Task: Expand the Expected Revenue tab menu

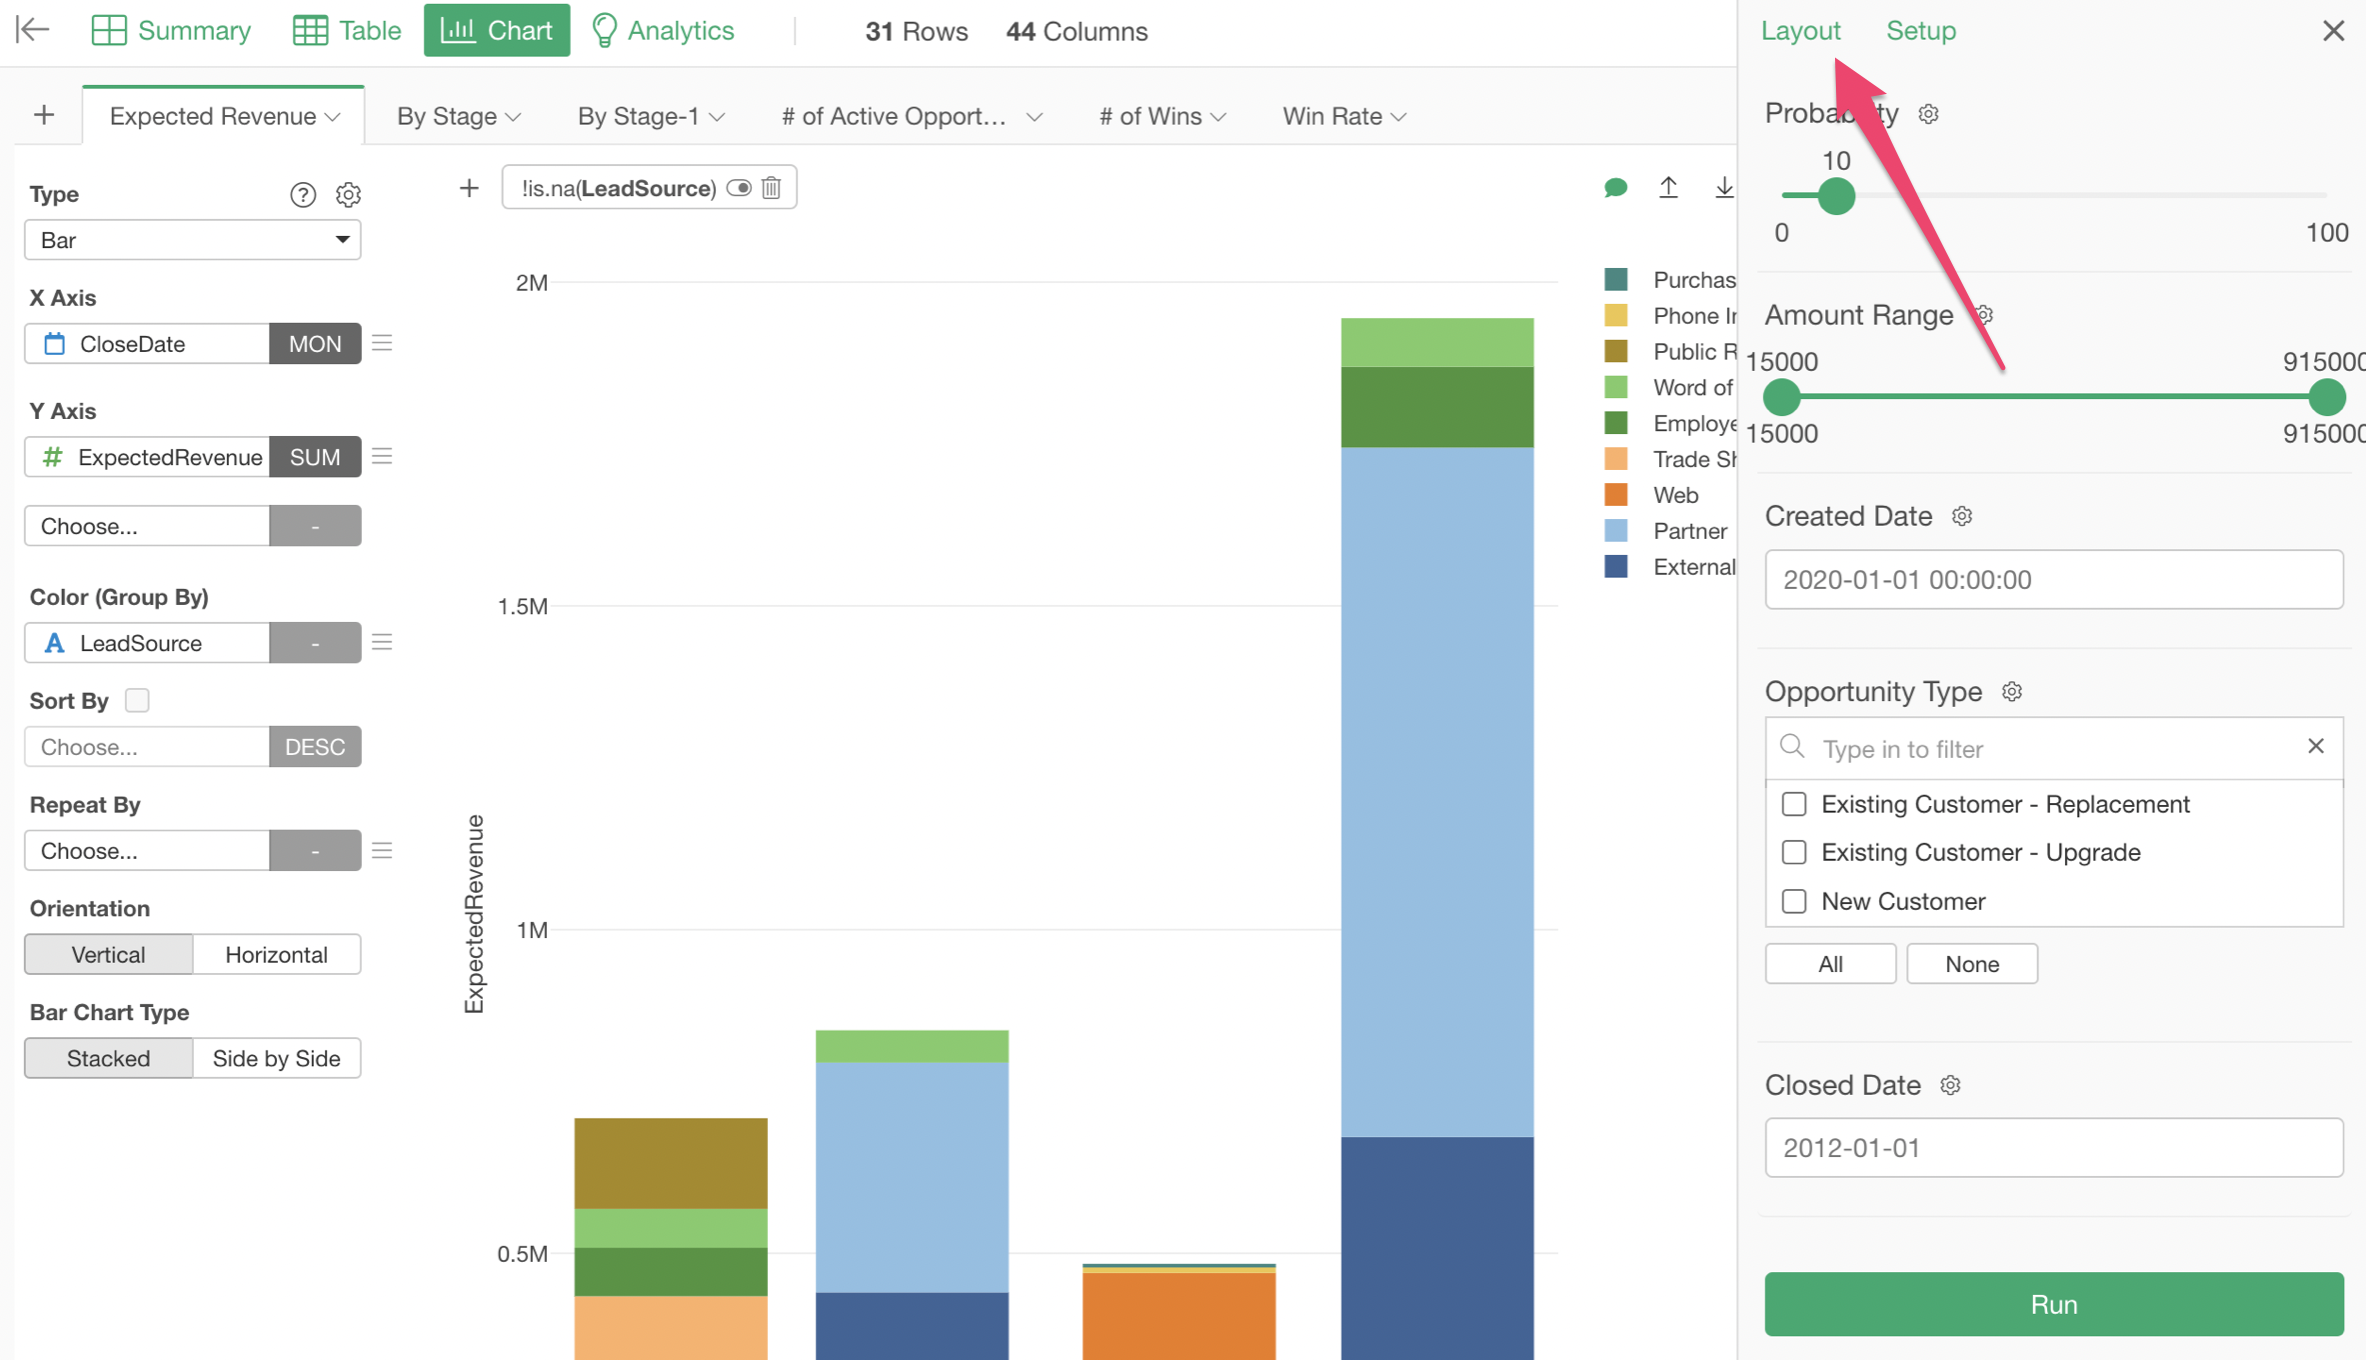Action: (x=333, y=117)
